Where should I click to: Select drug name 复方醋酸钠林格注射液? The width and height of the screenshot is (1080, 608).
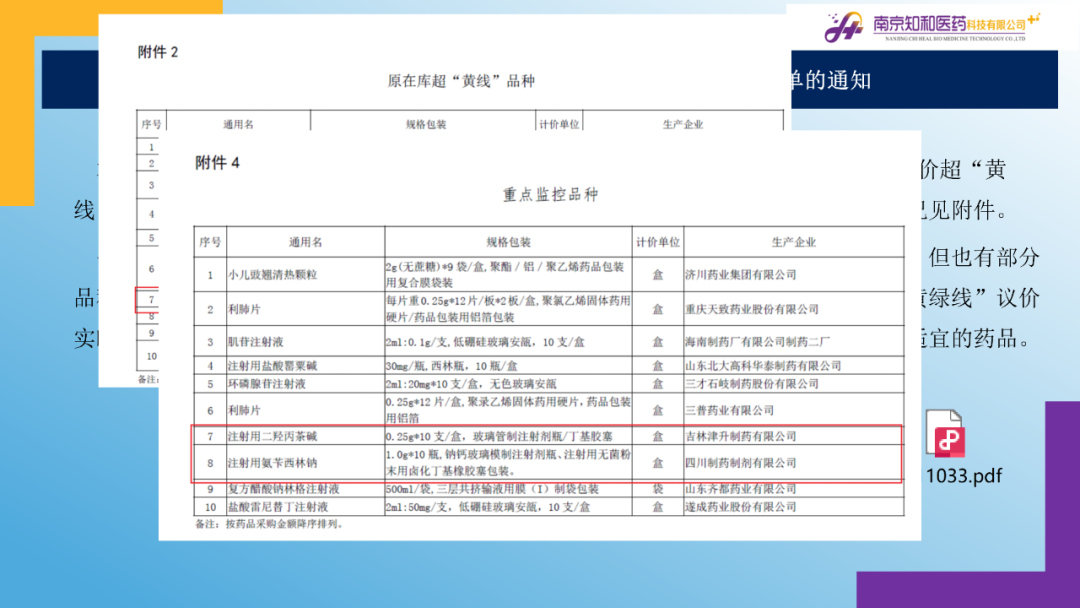(284, 489)
